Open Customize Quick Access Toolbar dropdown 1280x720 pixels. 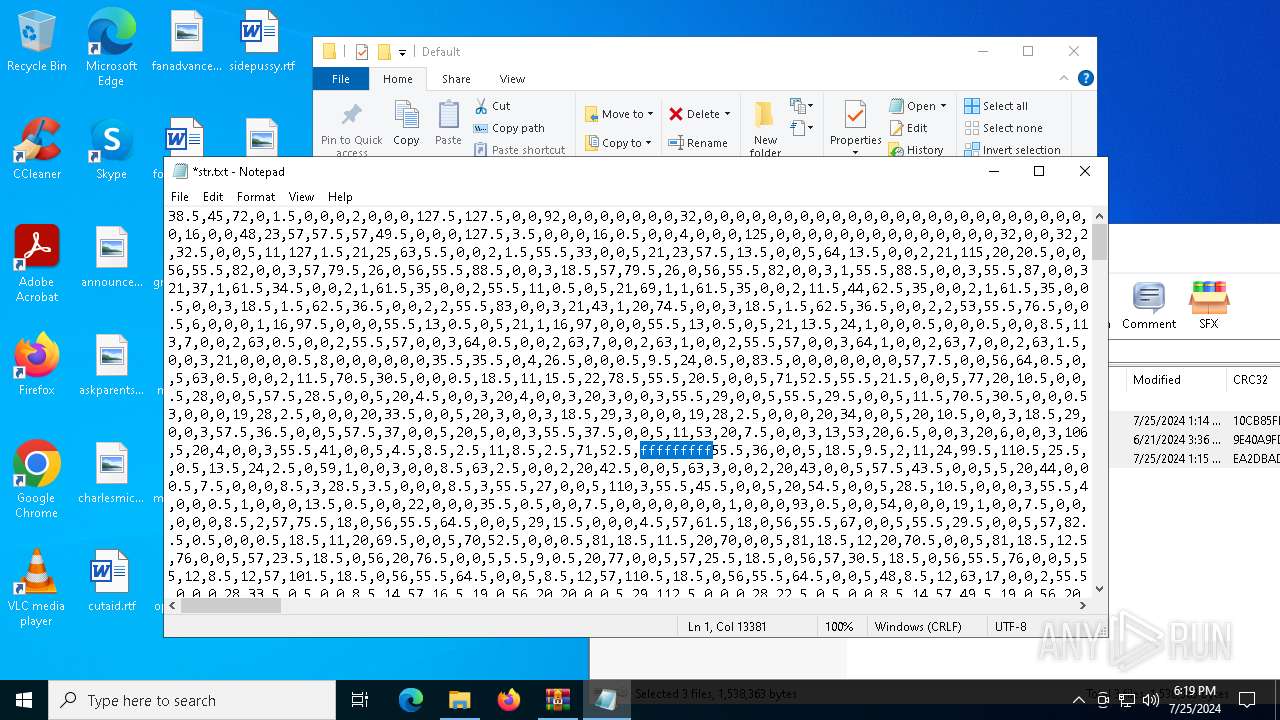click(402, 52)
